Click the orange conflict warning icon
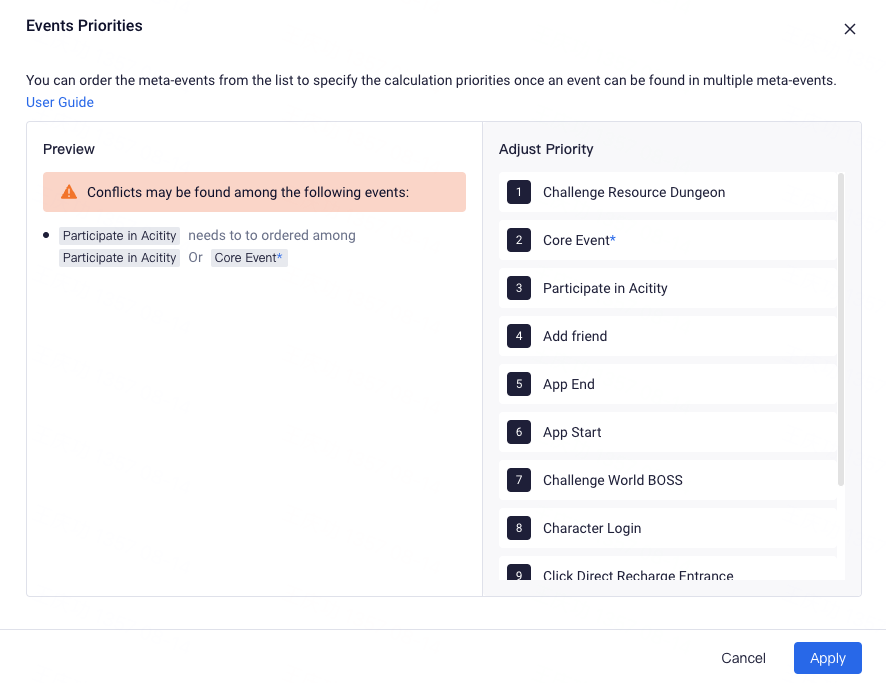This screenshot has width=886, height=683. click(x=69, y=192)
